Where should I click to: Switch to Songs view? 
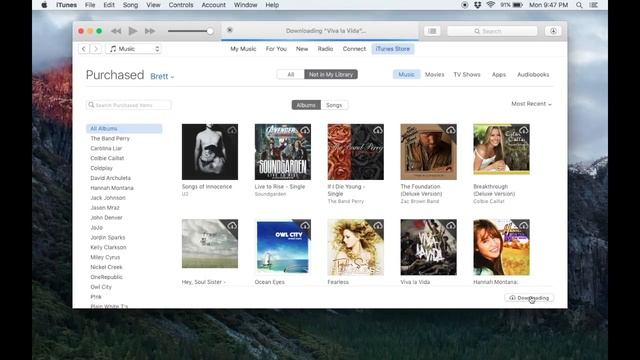pos(334,105)
